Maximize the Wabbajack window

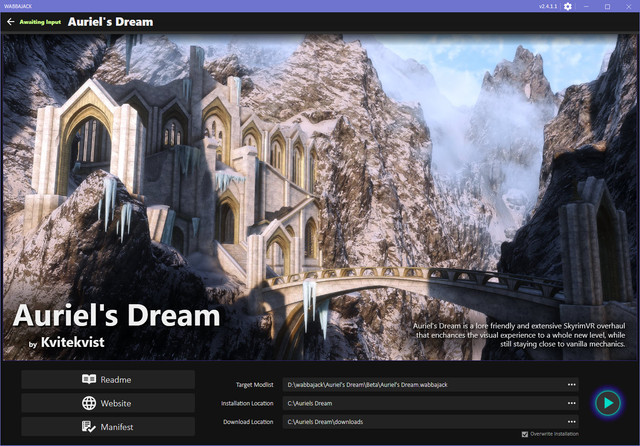tap(607, 7)
